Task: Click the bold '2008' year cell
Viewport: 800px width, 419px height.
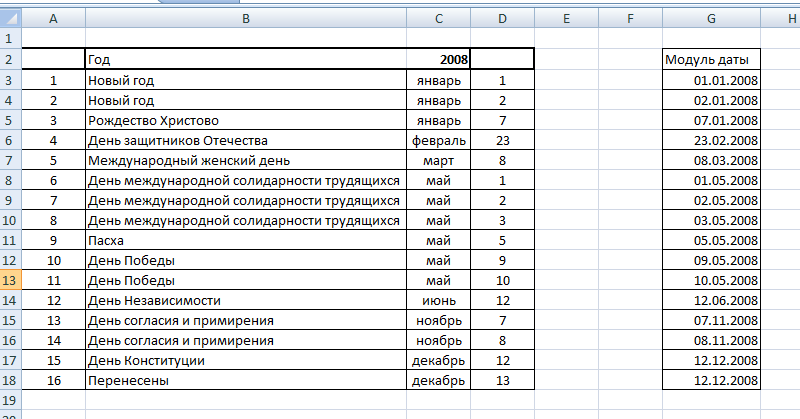Action: (x=439, y=59)
